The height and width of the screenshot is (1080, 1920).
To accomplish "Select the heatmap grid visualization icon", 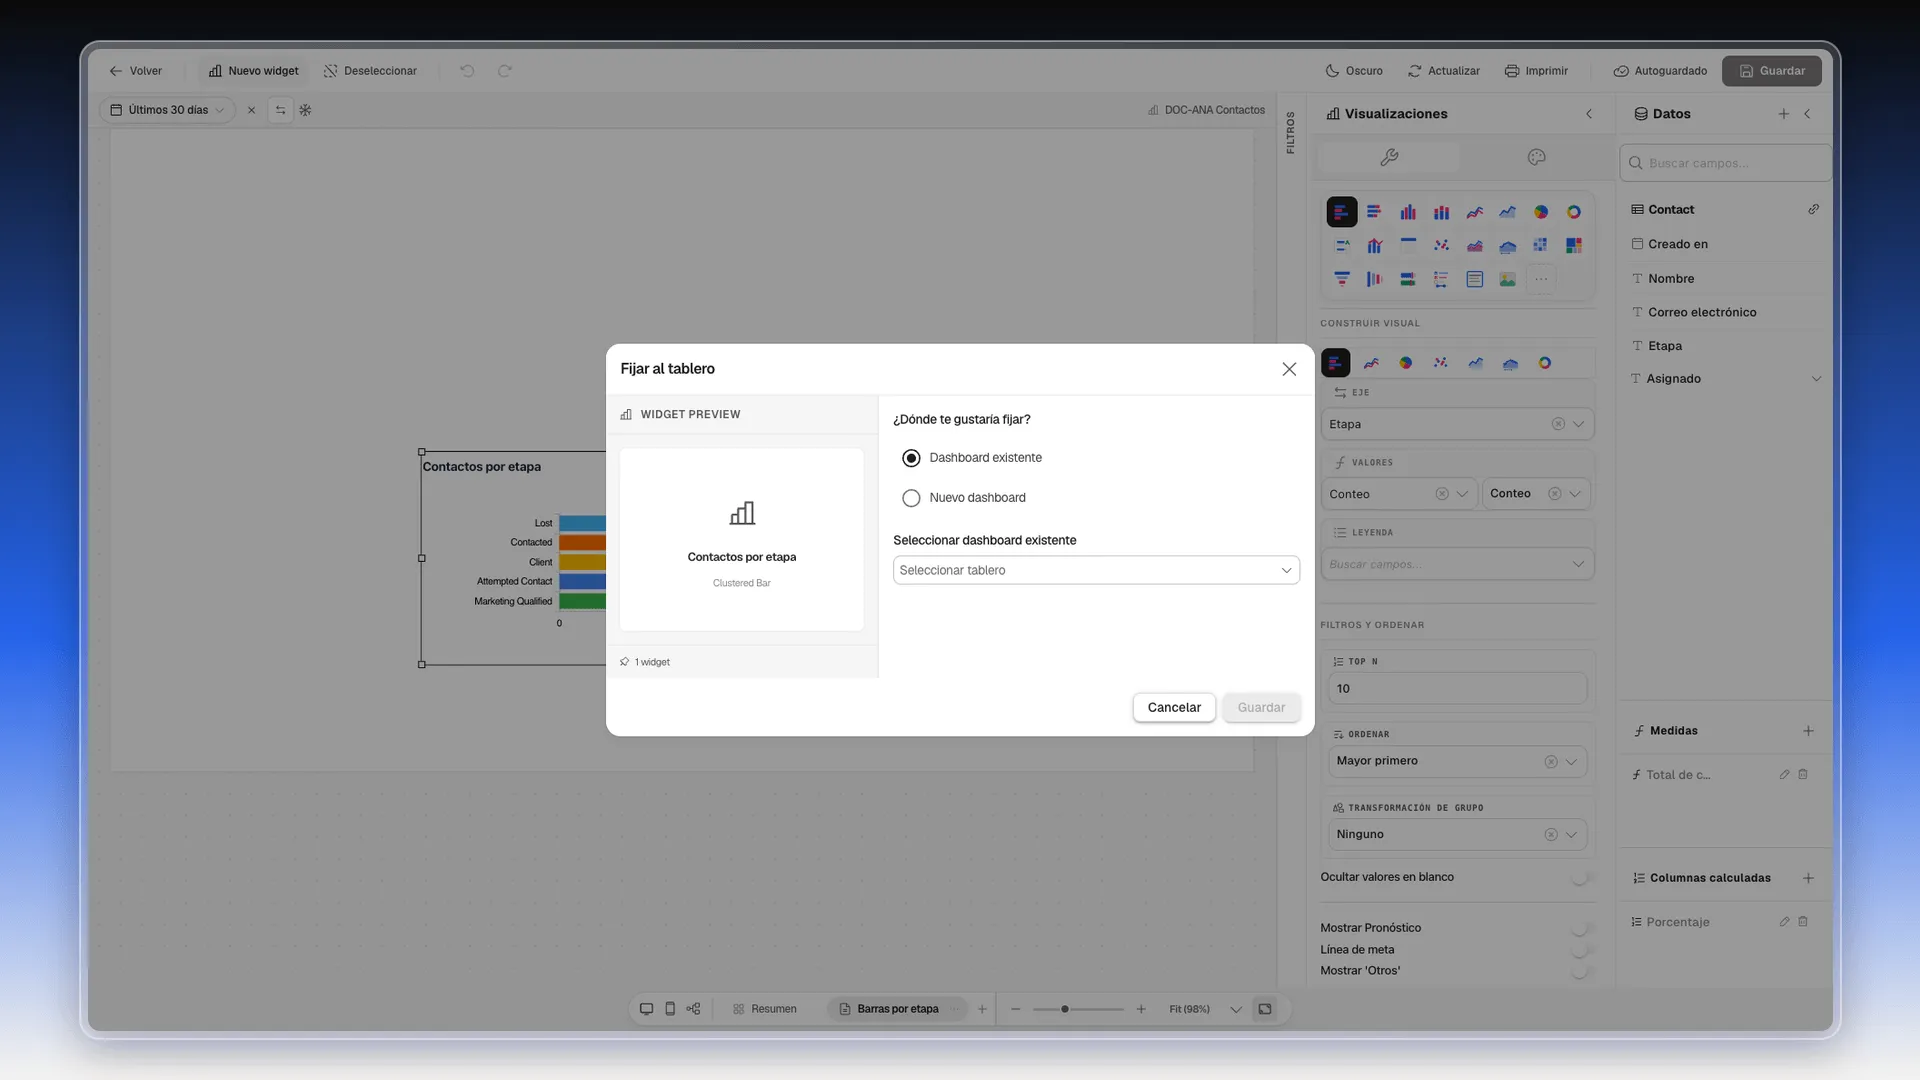I will (x=1540, y=246).
